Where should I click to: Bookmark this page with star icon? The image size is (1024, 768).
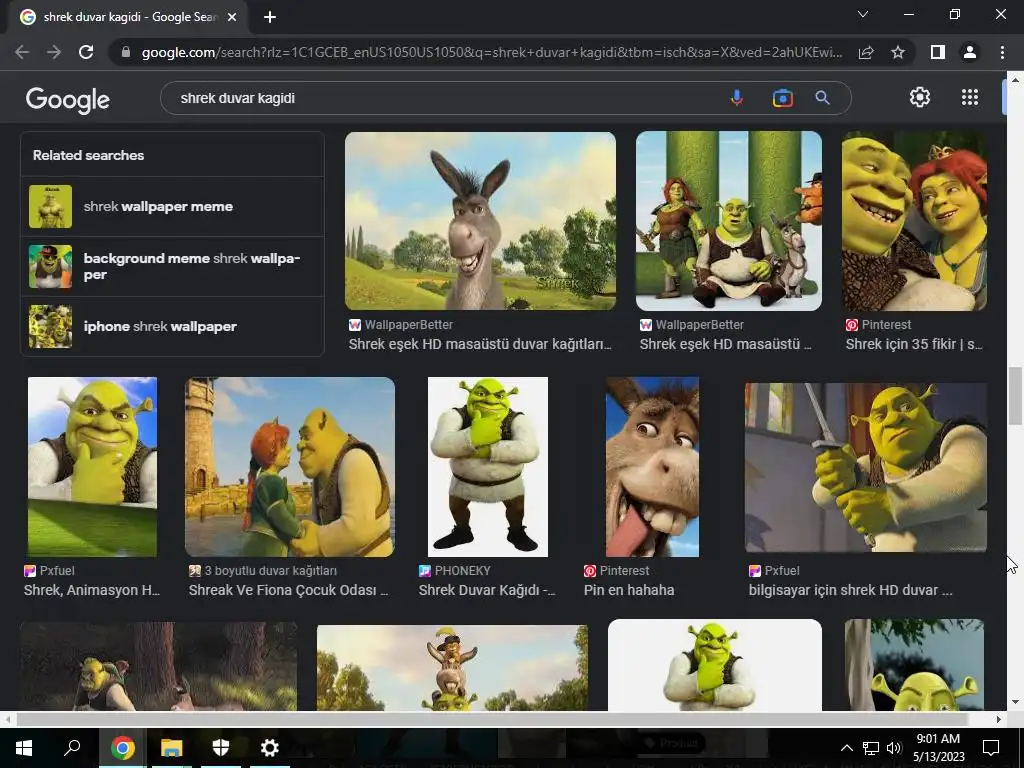tap(898, 52)
